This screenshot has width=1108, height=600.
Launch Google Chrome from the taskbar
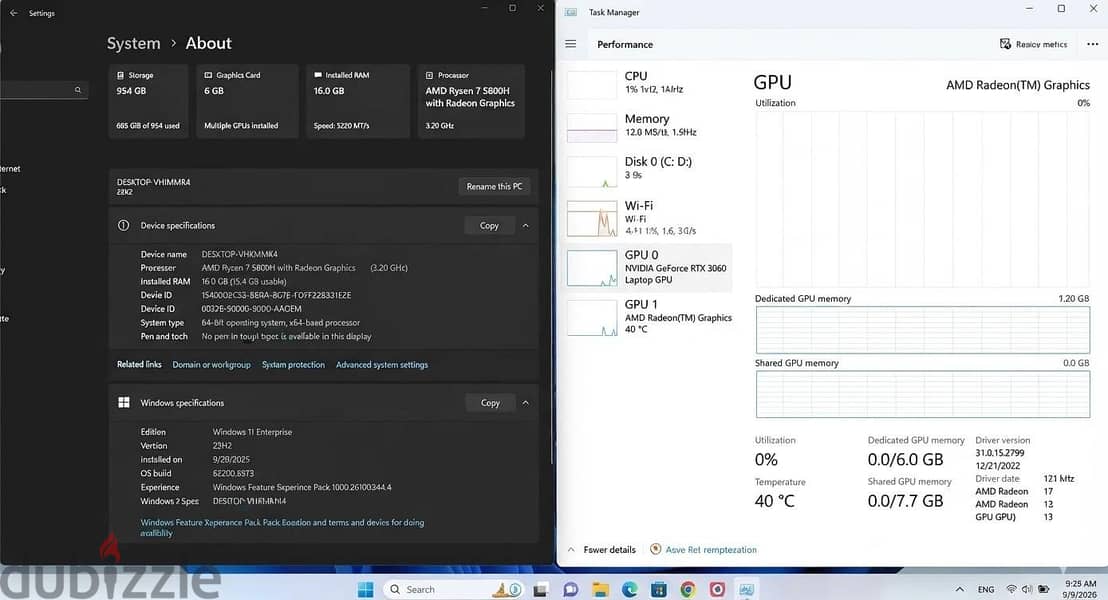(688, 589)
